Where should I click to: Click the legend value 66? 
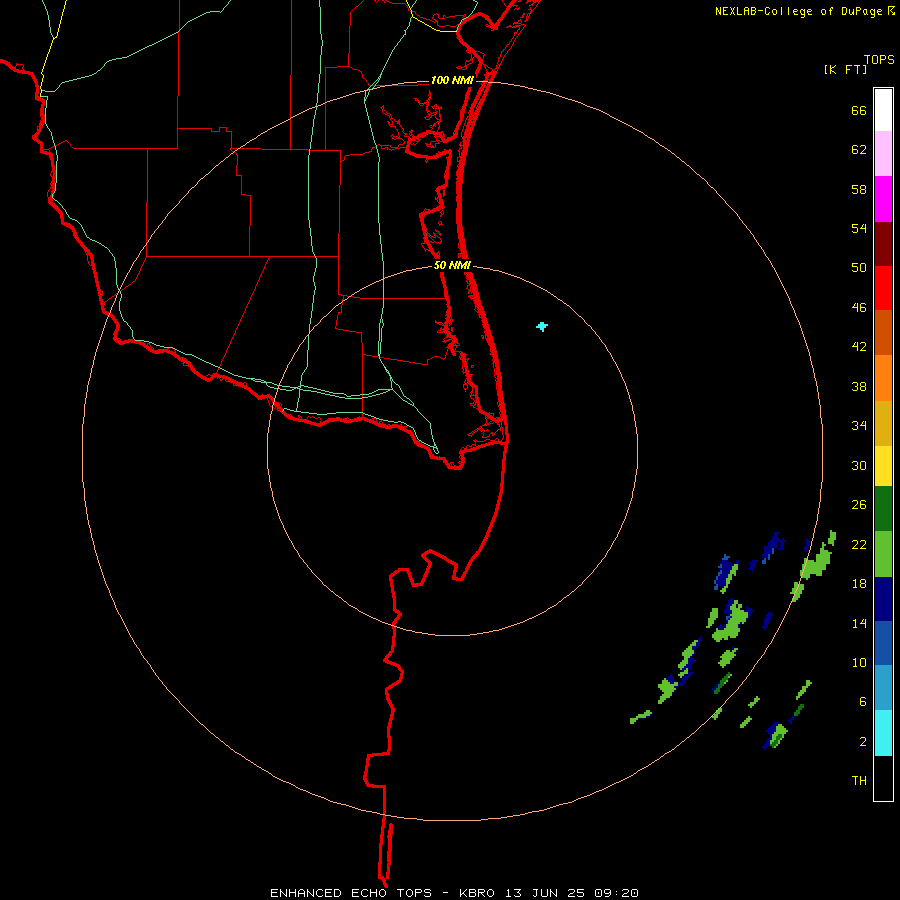click(x=859, y=111)
